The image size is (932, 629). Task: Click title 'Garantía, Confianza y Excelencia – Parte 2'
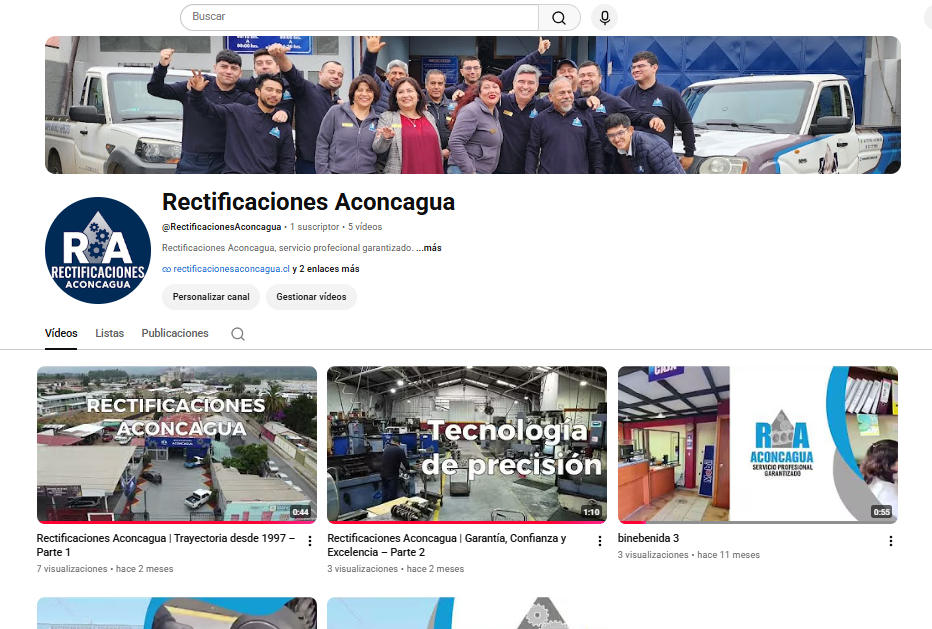pos(446,545)
